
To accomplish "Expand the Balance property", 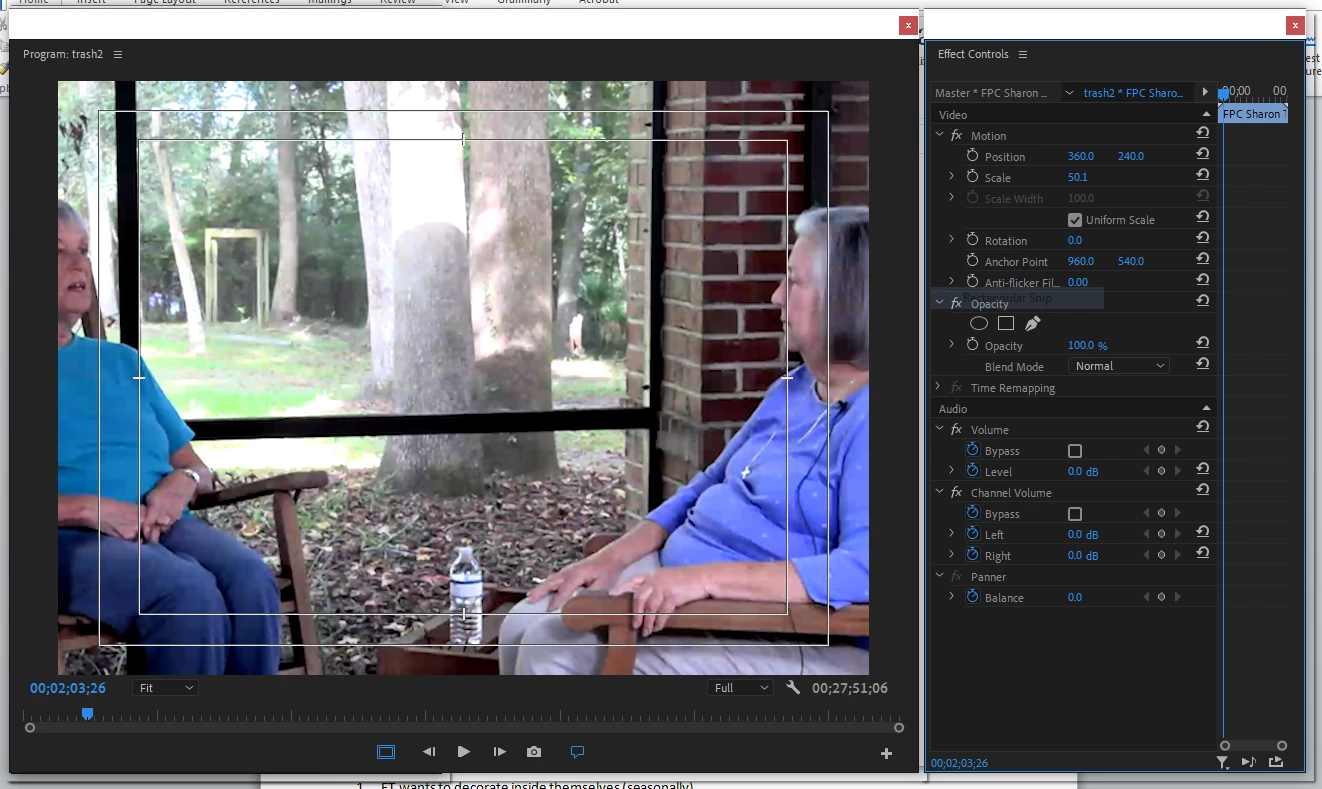I will 951,596.
